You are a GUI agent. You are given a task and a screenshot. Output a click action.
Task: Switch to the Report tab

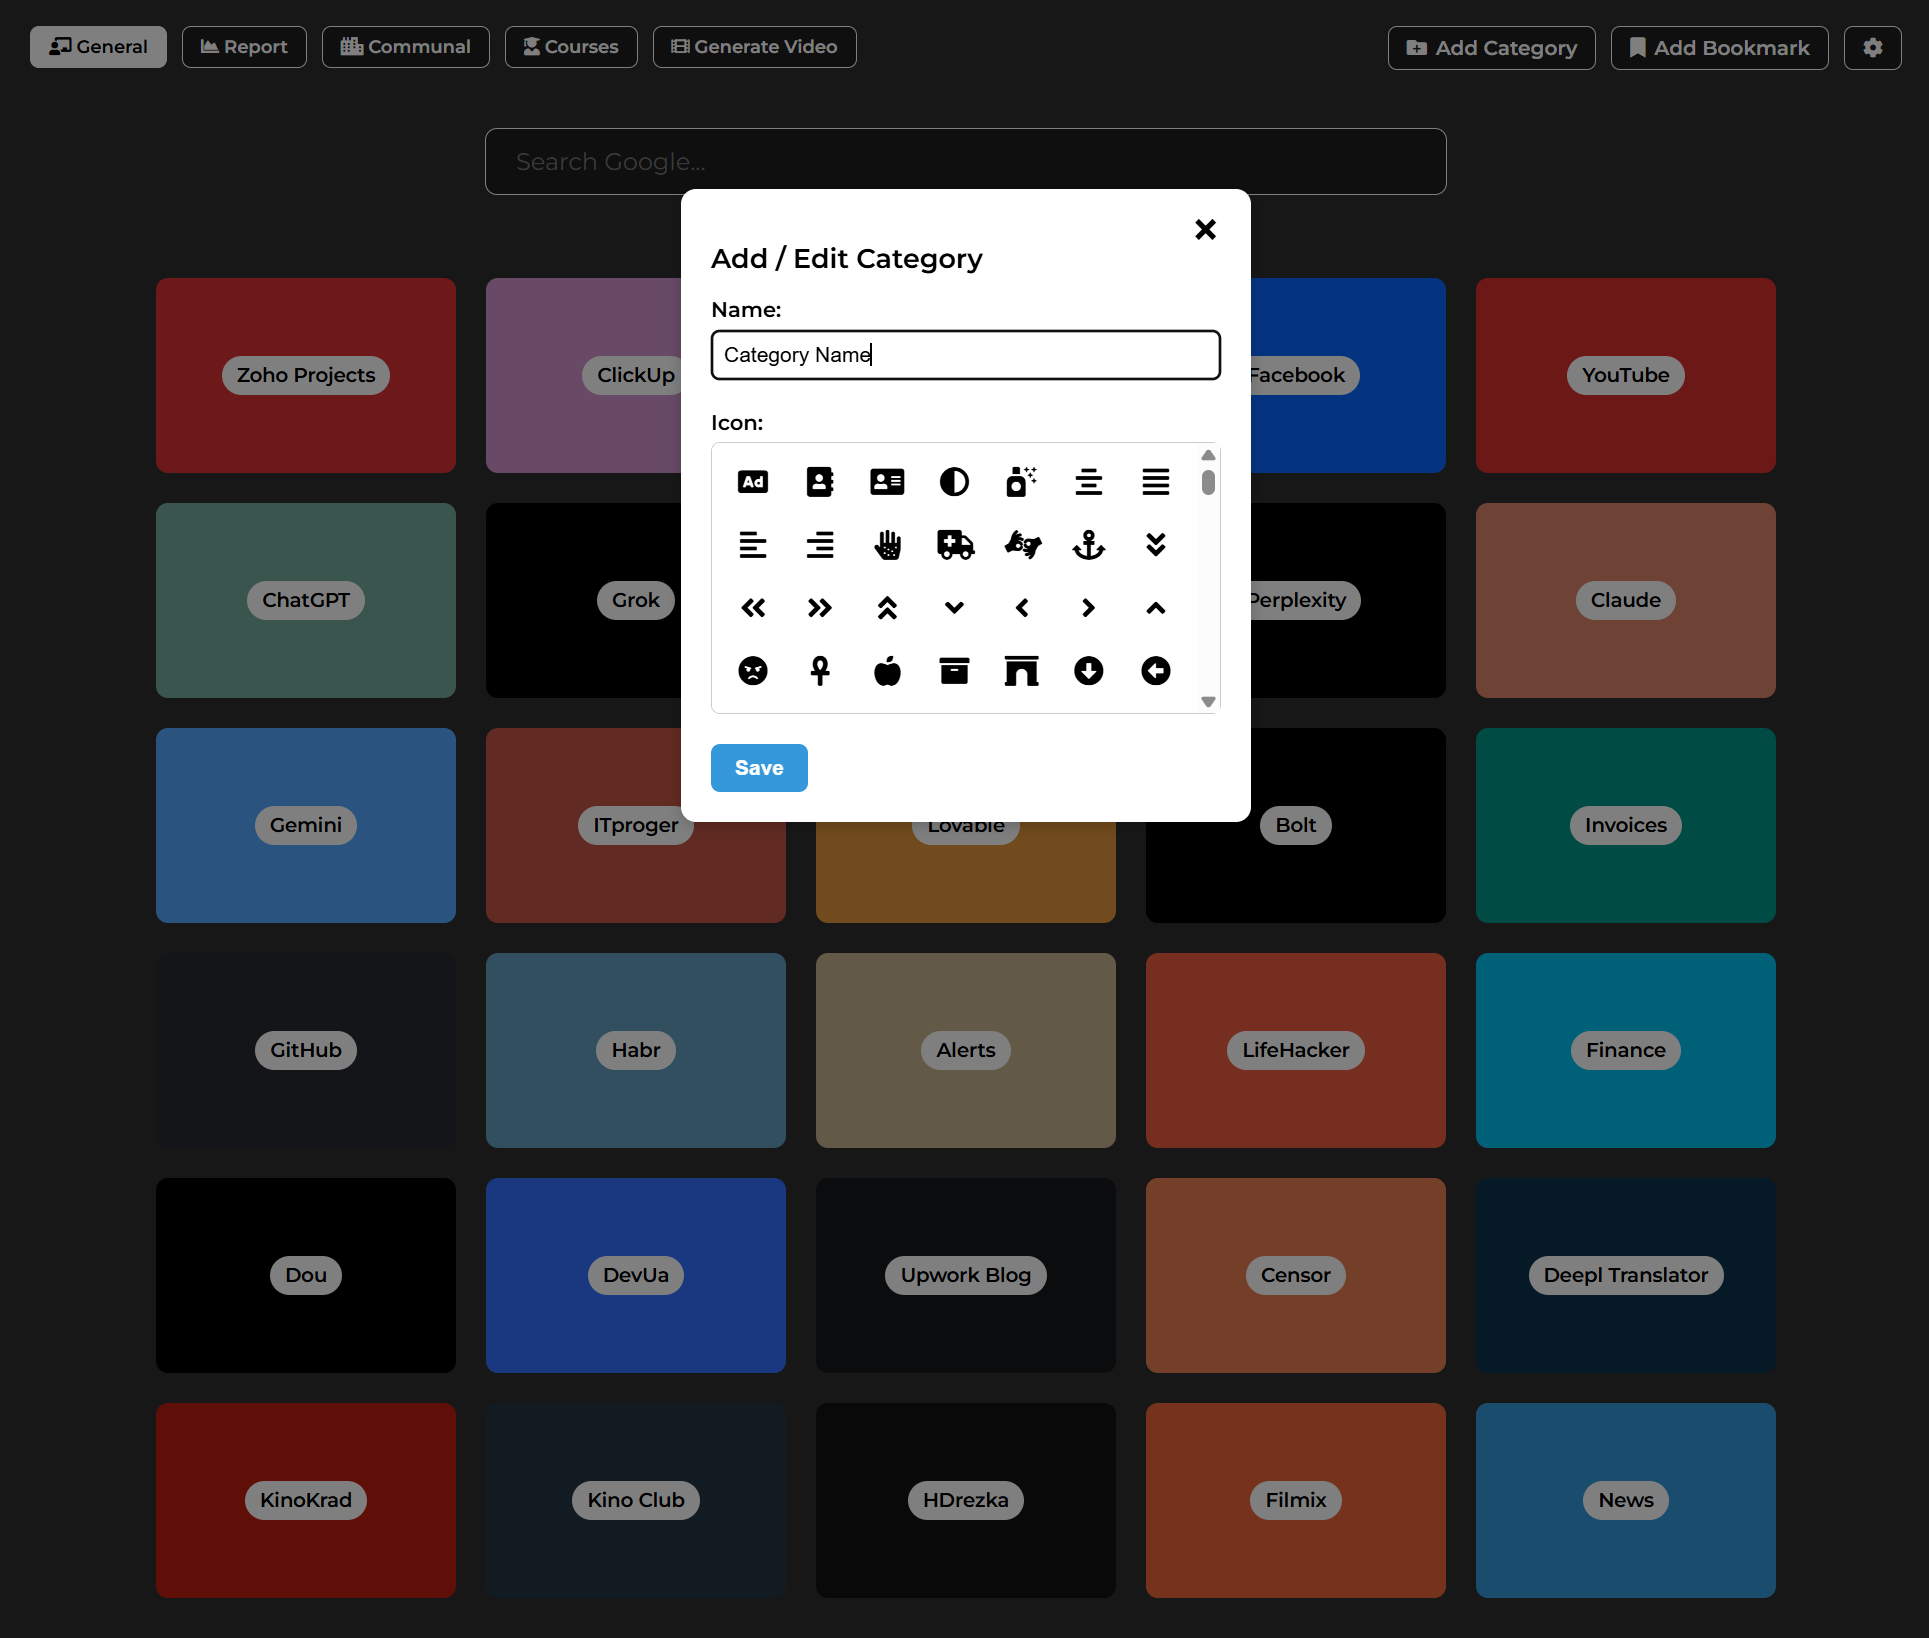(244, 47)
